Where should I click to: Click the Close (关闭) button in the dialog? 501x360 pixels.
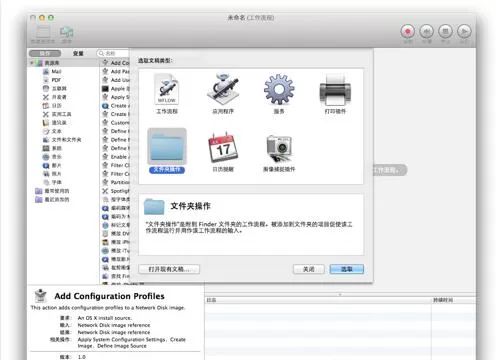click(309, 269)
